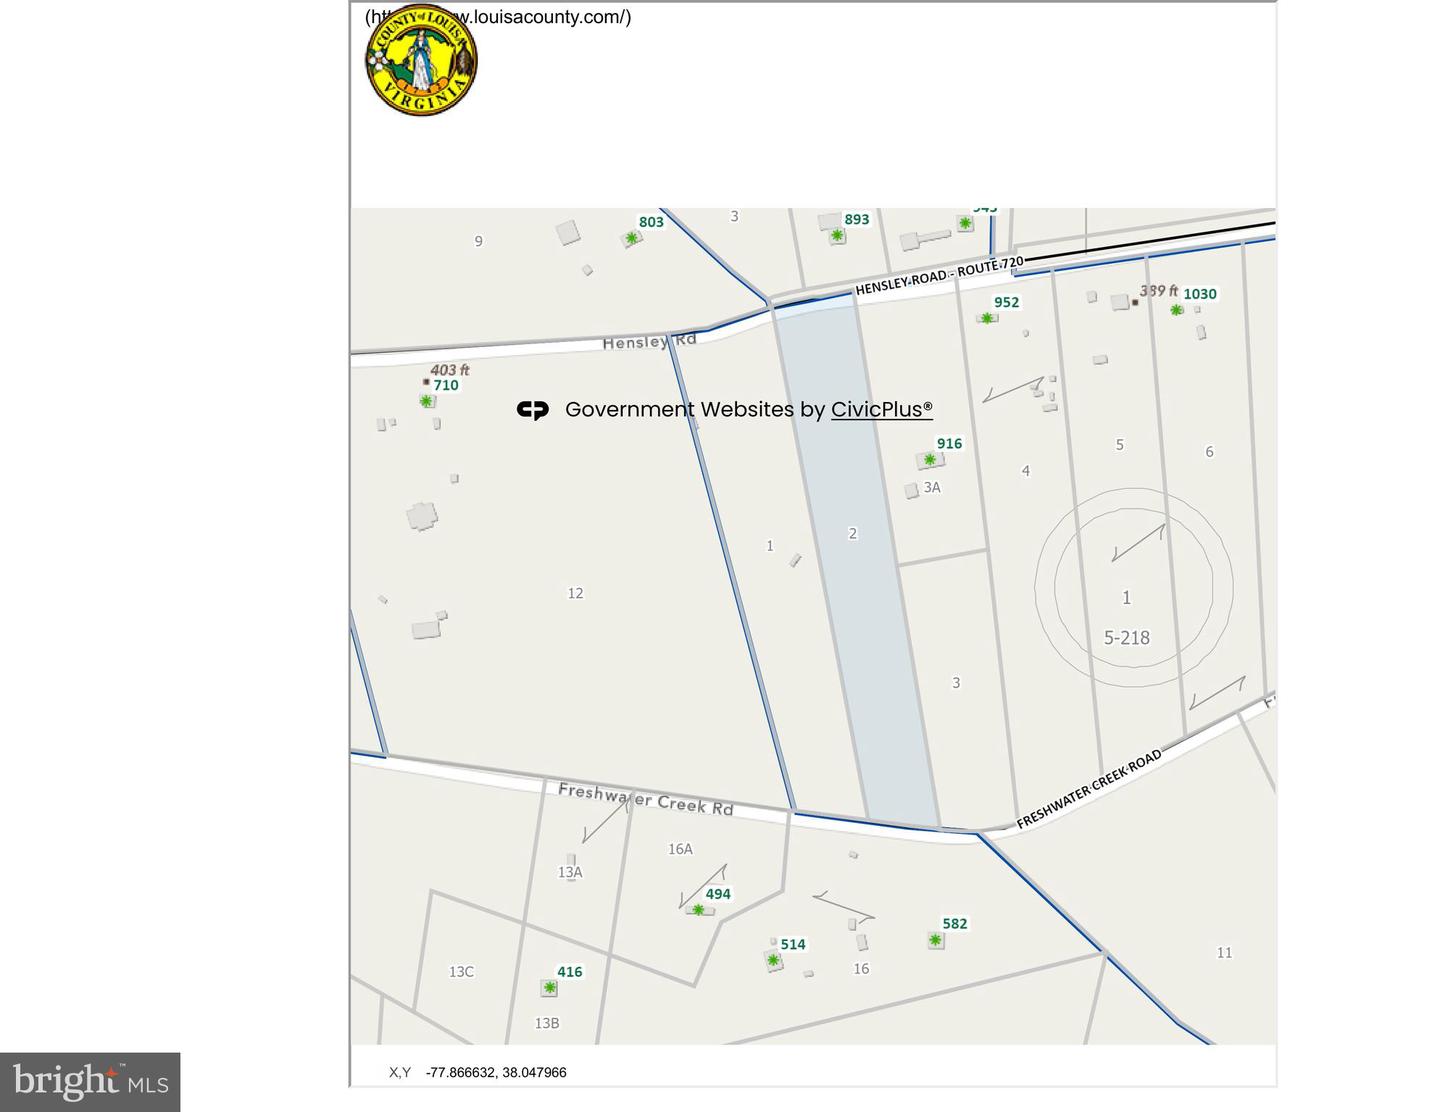Click the 5-218 circled parcel label
The image size is (1440, 1112).
point(1126,637)
